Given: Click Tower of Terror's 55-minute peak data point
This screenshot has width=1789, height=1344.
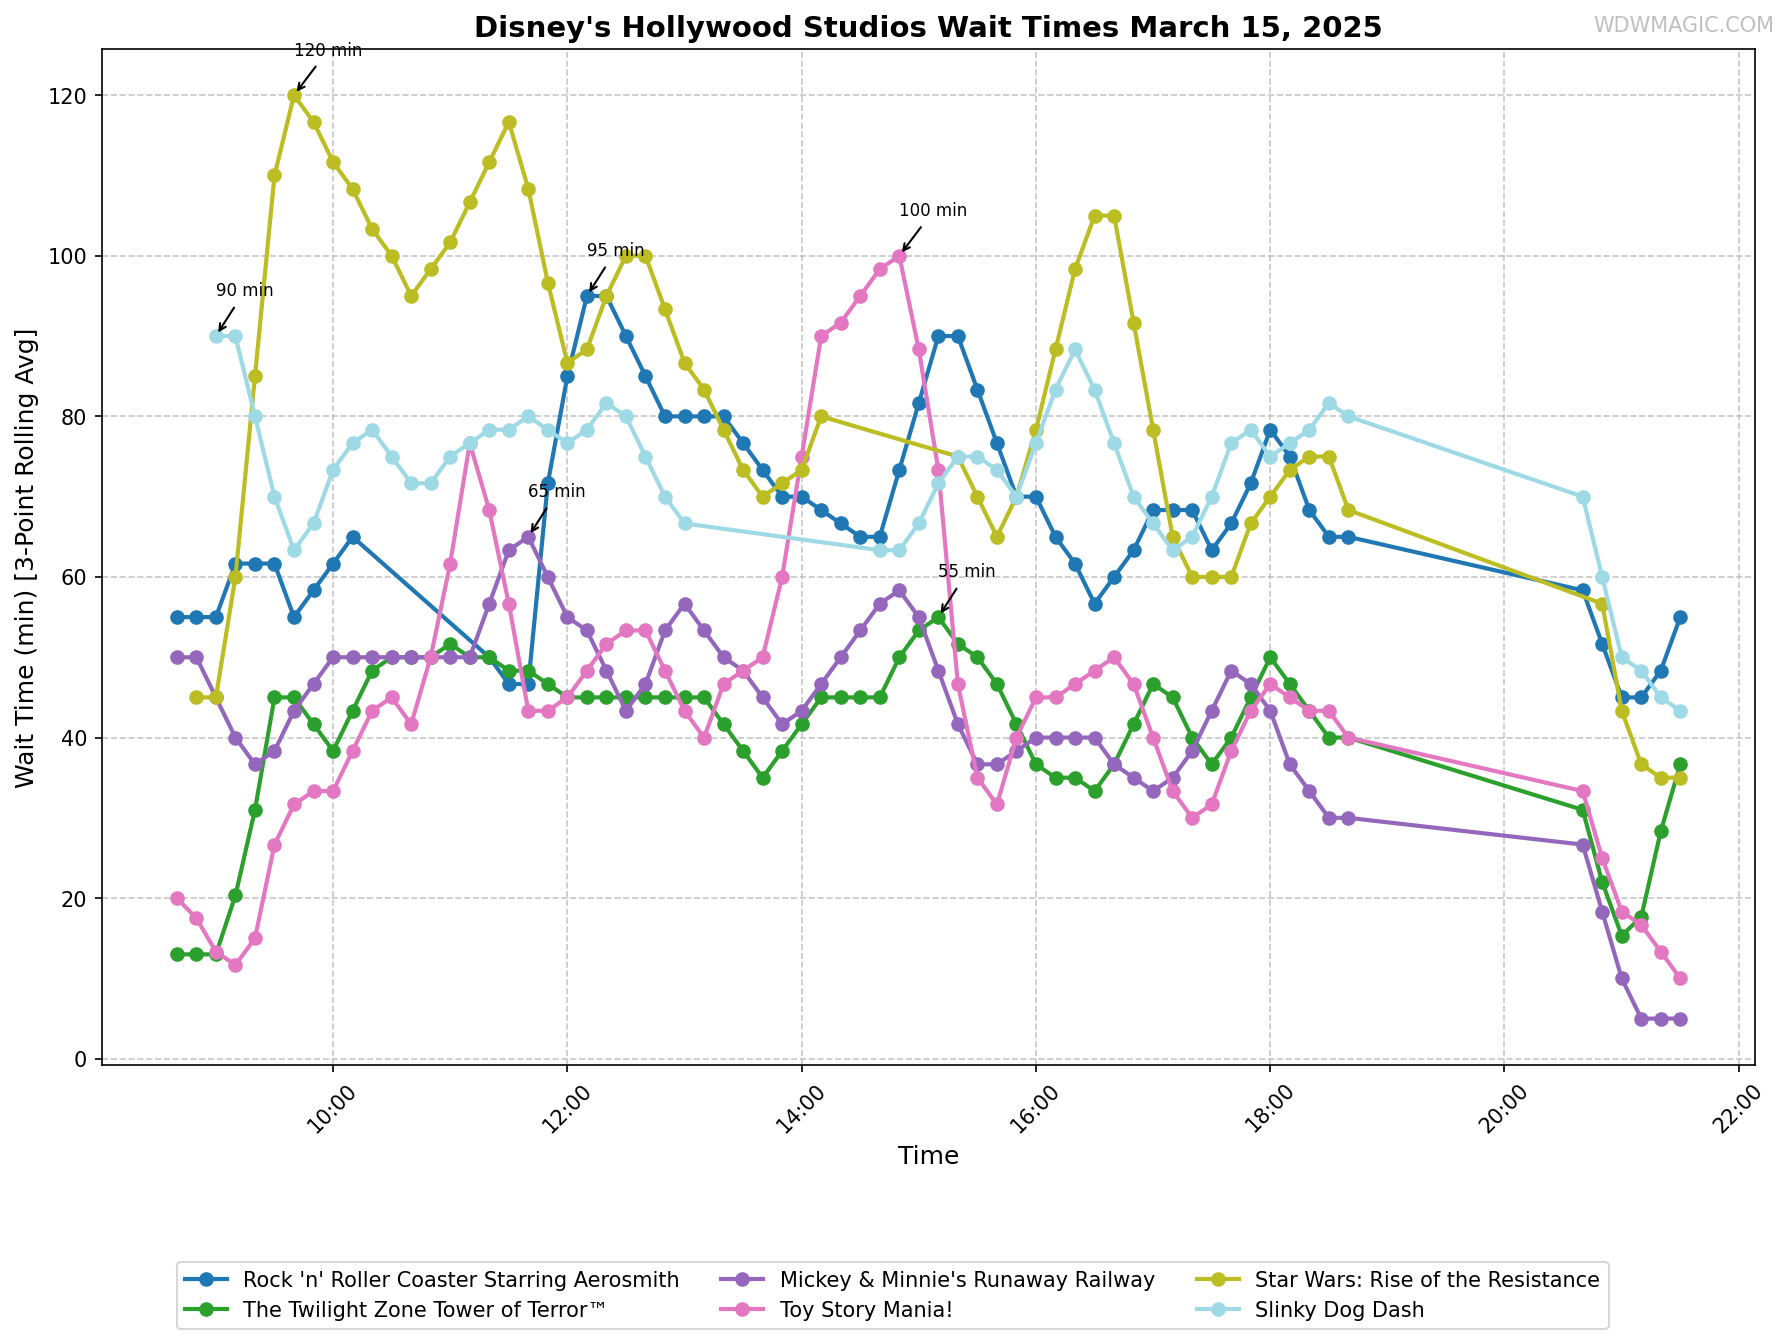Looking at the screenshot, I should (x=938, y=617).
